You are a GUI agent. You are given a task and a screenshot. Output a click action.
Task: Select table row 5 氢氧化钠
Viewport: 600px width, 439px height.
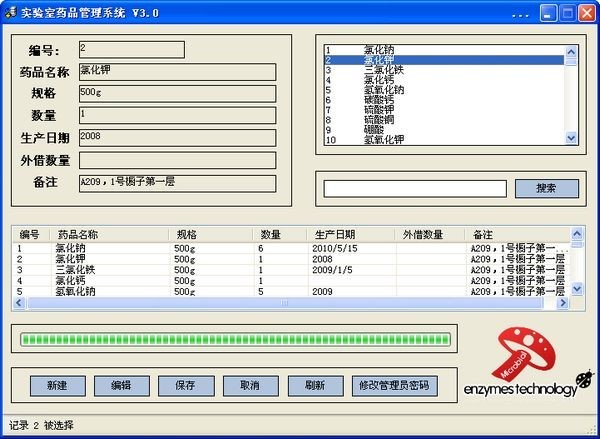[x=291, y=291]
